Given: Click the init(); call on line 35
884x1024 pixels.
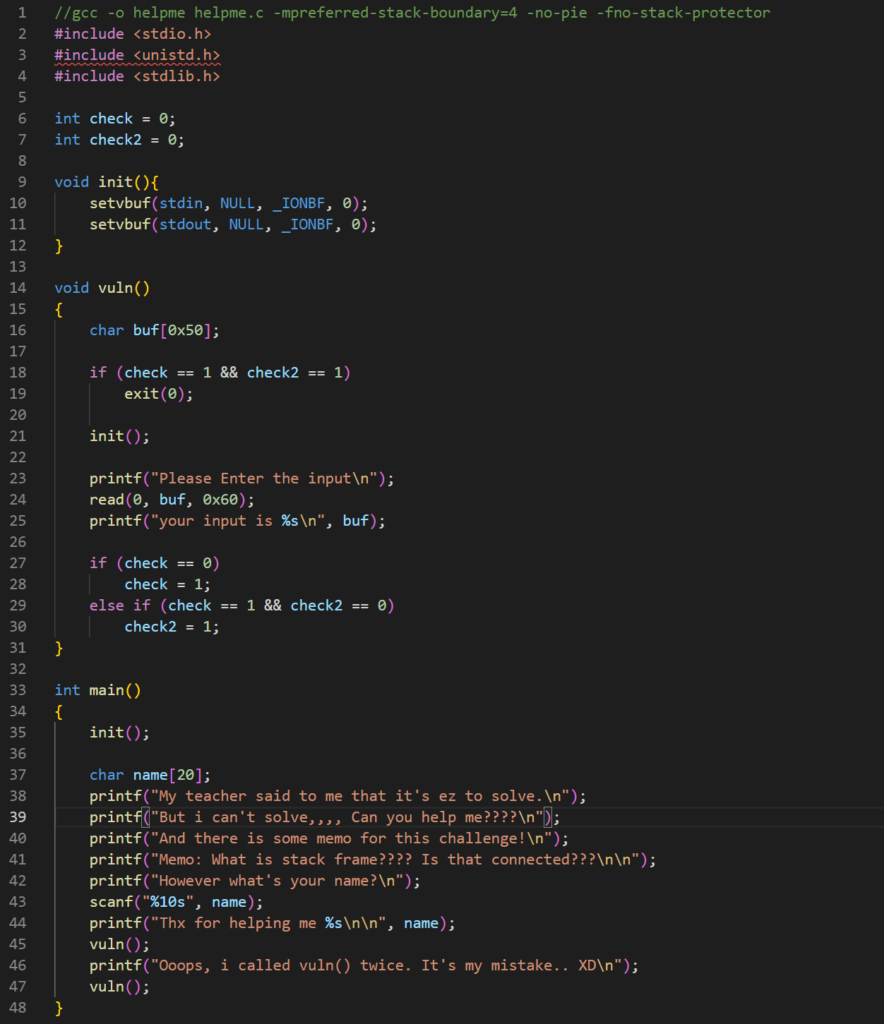Looking at the screenshot, I should tap(119, 733).
